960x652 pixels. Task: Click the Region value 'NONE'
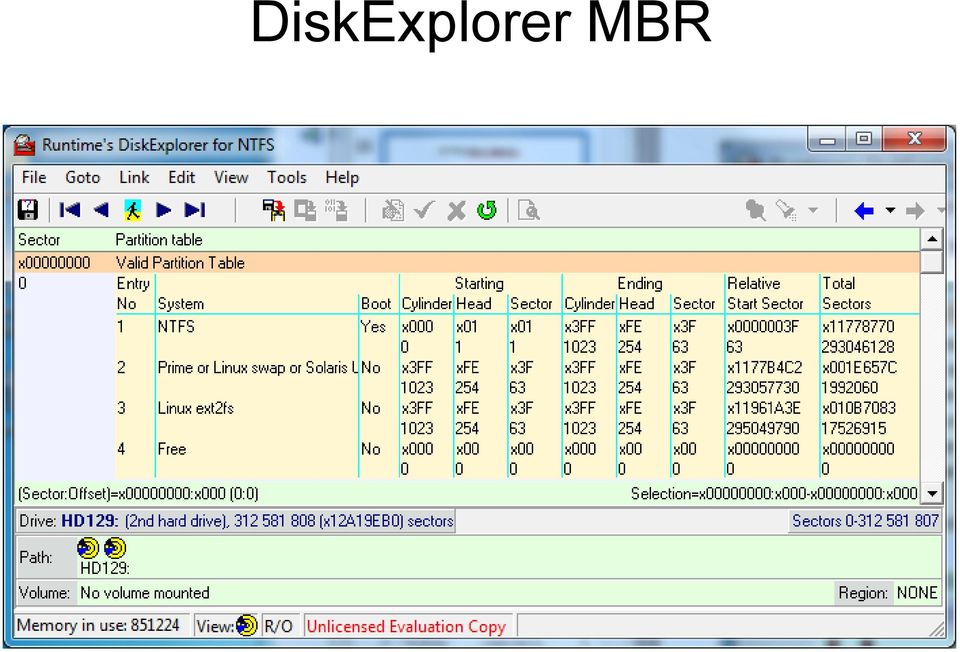[x=917, y=593]
